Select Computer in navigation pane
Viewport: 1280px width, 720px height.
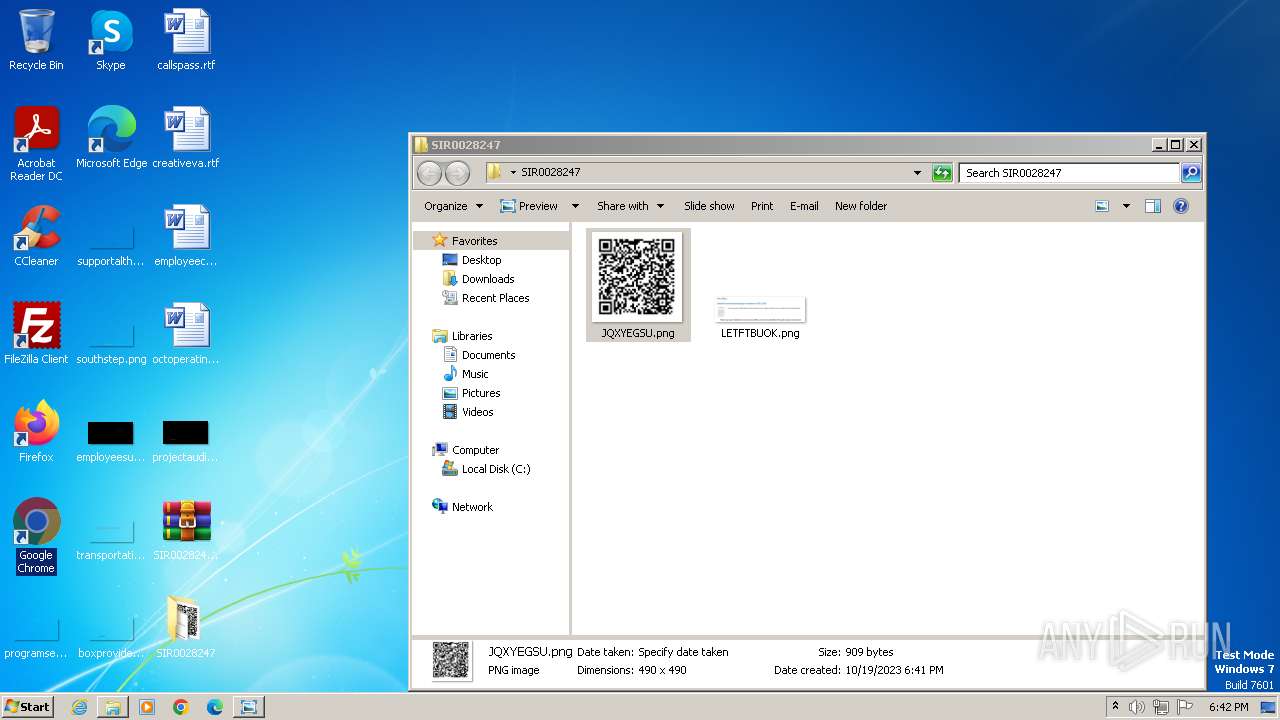coord(475,450)
